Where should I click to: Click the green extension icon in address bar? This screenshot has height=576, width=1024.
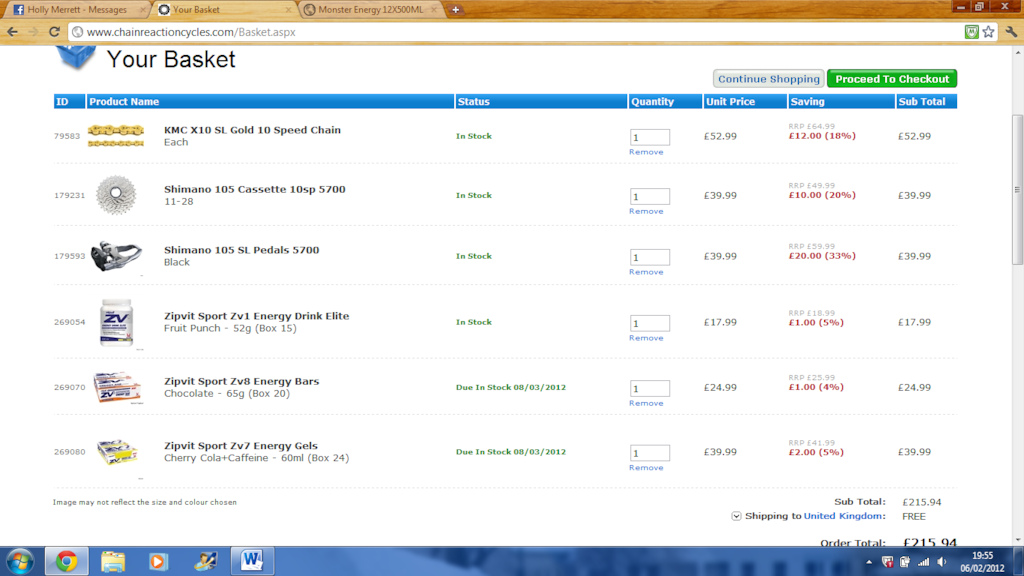[972, 32]
